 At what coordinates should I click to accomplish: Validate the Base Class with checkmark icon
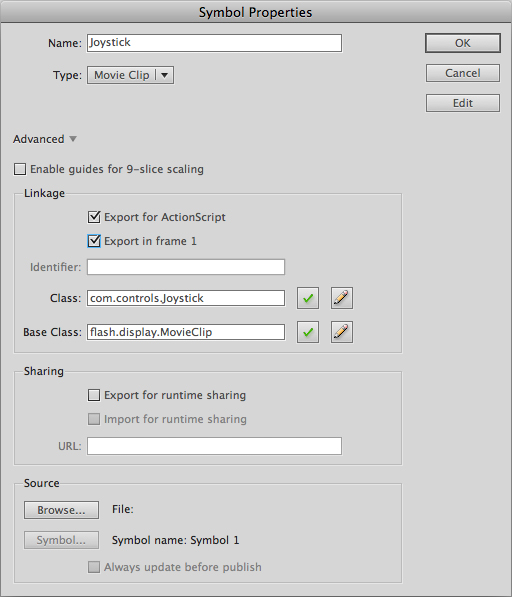point(308,332)
